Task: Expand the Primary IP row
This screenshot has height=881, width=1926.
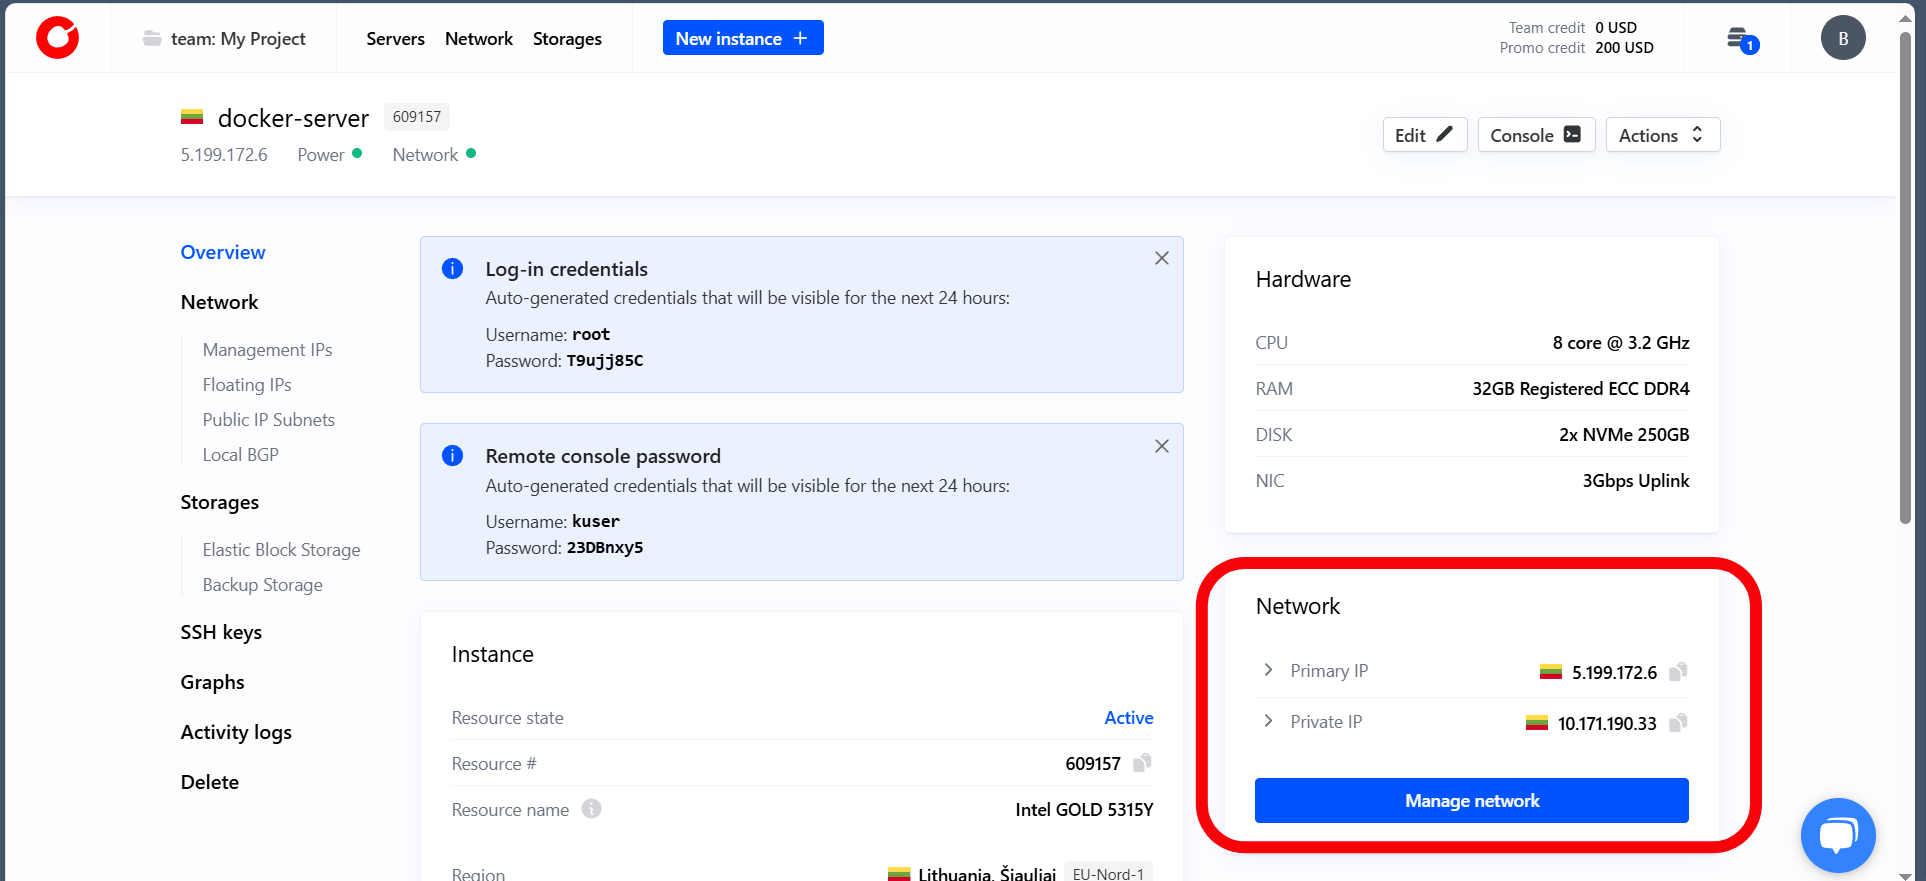Action: [x=1268, y=670]
